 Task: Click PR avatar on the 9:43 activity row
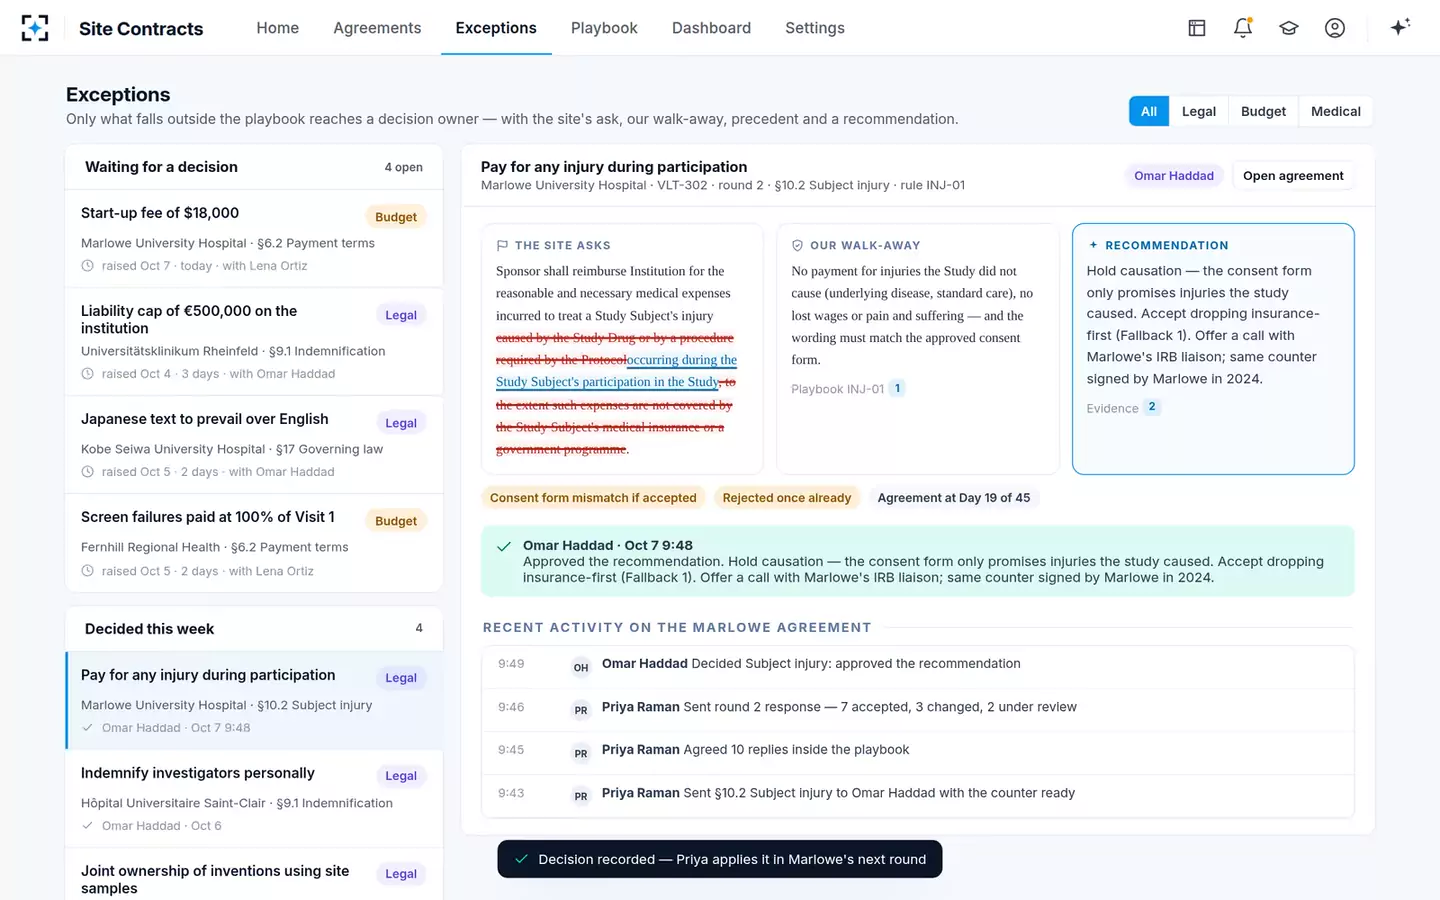[581, 796]
